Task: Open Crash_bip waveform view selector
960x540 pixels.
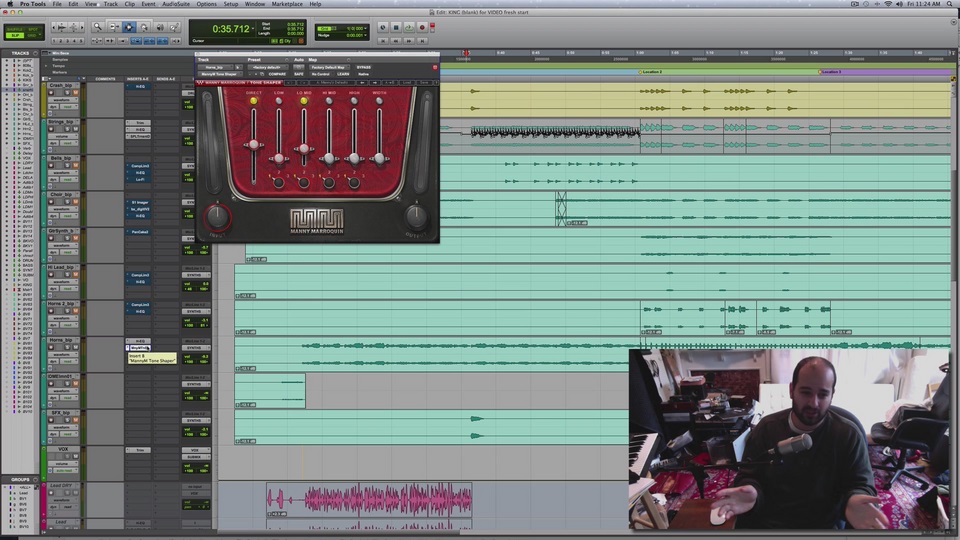Action: coord(63,100)
